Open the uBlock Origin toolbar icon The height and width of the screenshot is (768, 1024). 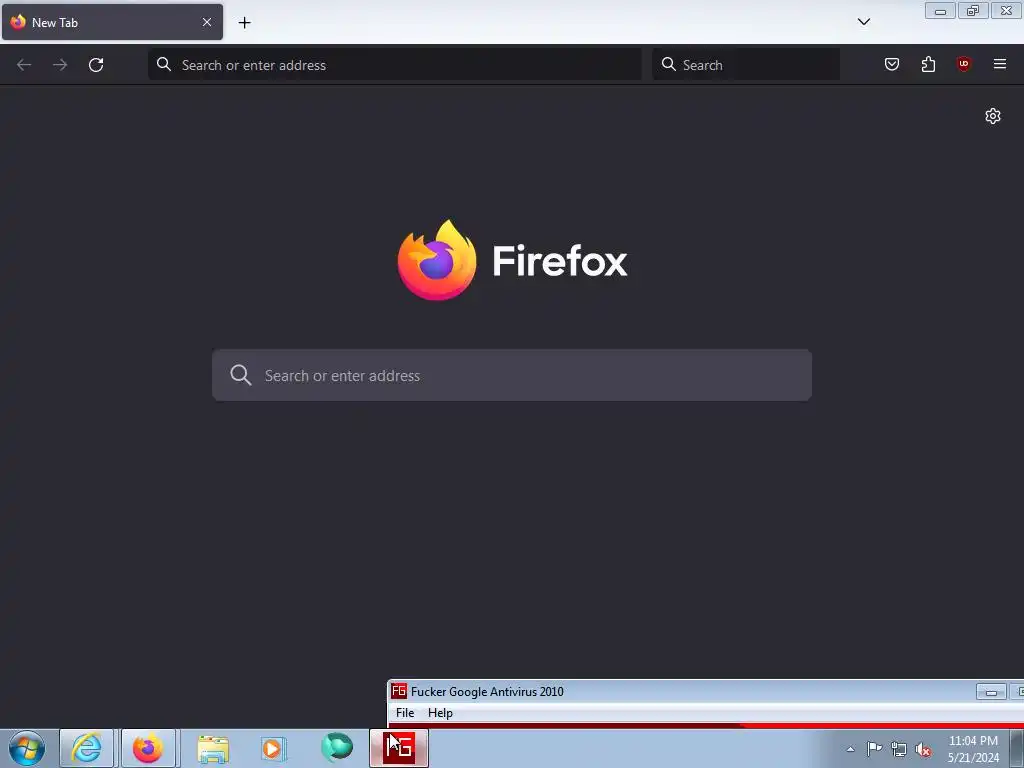[963, 64]
